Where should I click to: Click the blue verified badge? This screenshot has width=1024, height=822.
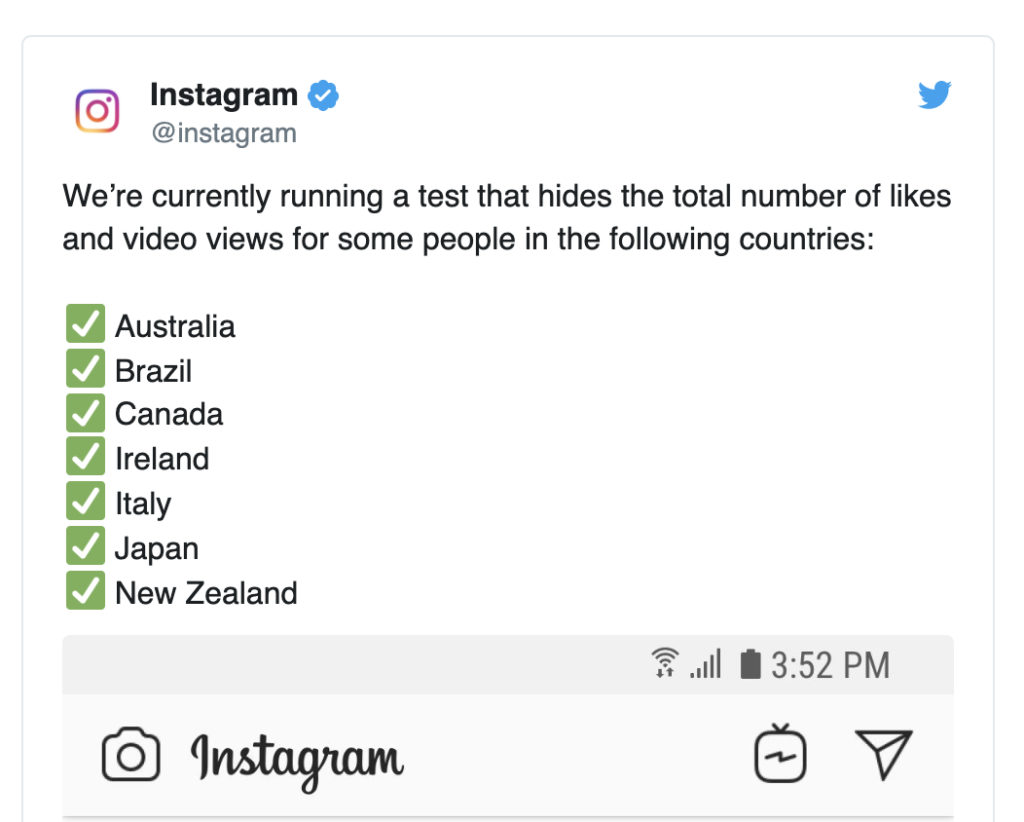(323, 95)
